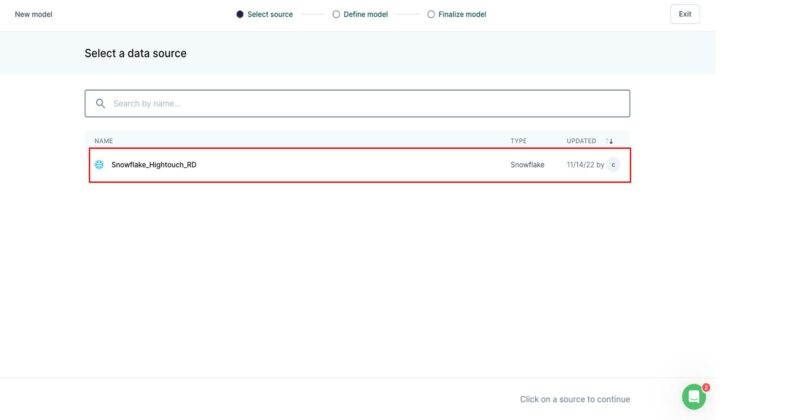This screenshot has height=420, width=800.
Task: Click the Finalize model step circle
Action: click(431, 15)
